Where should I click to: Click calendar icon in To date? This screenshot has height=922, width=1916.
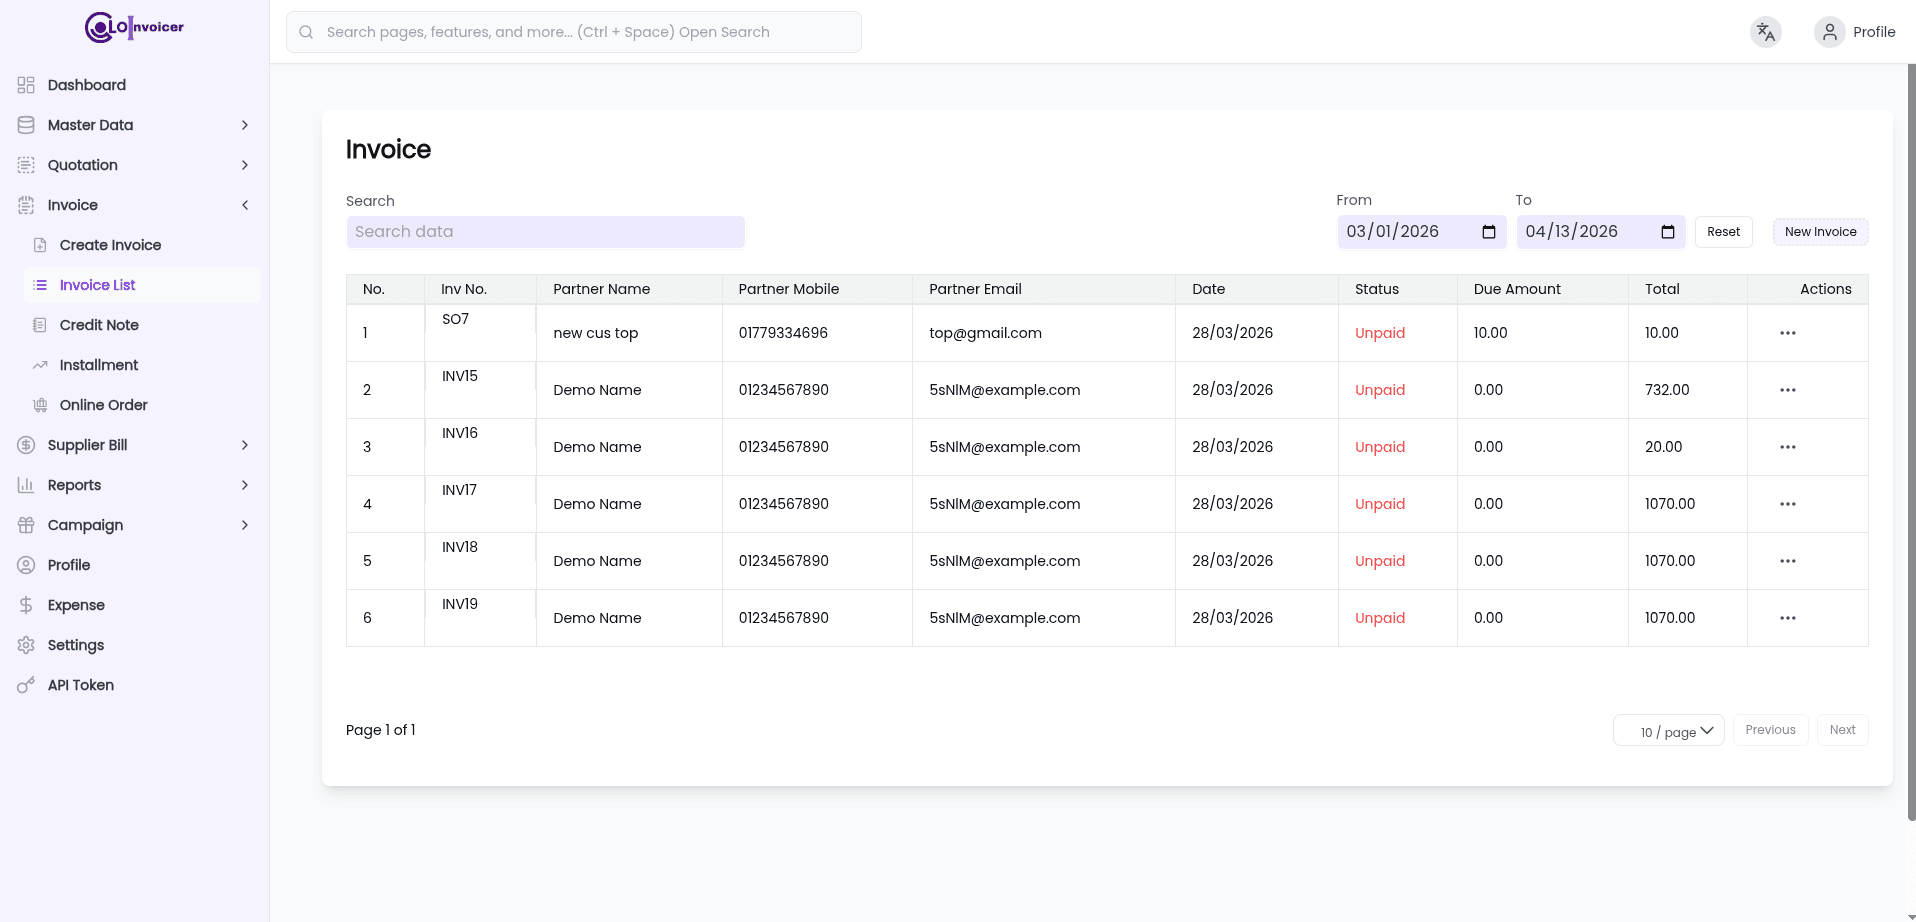pyautogui.click(x=1667, y=232)
